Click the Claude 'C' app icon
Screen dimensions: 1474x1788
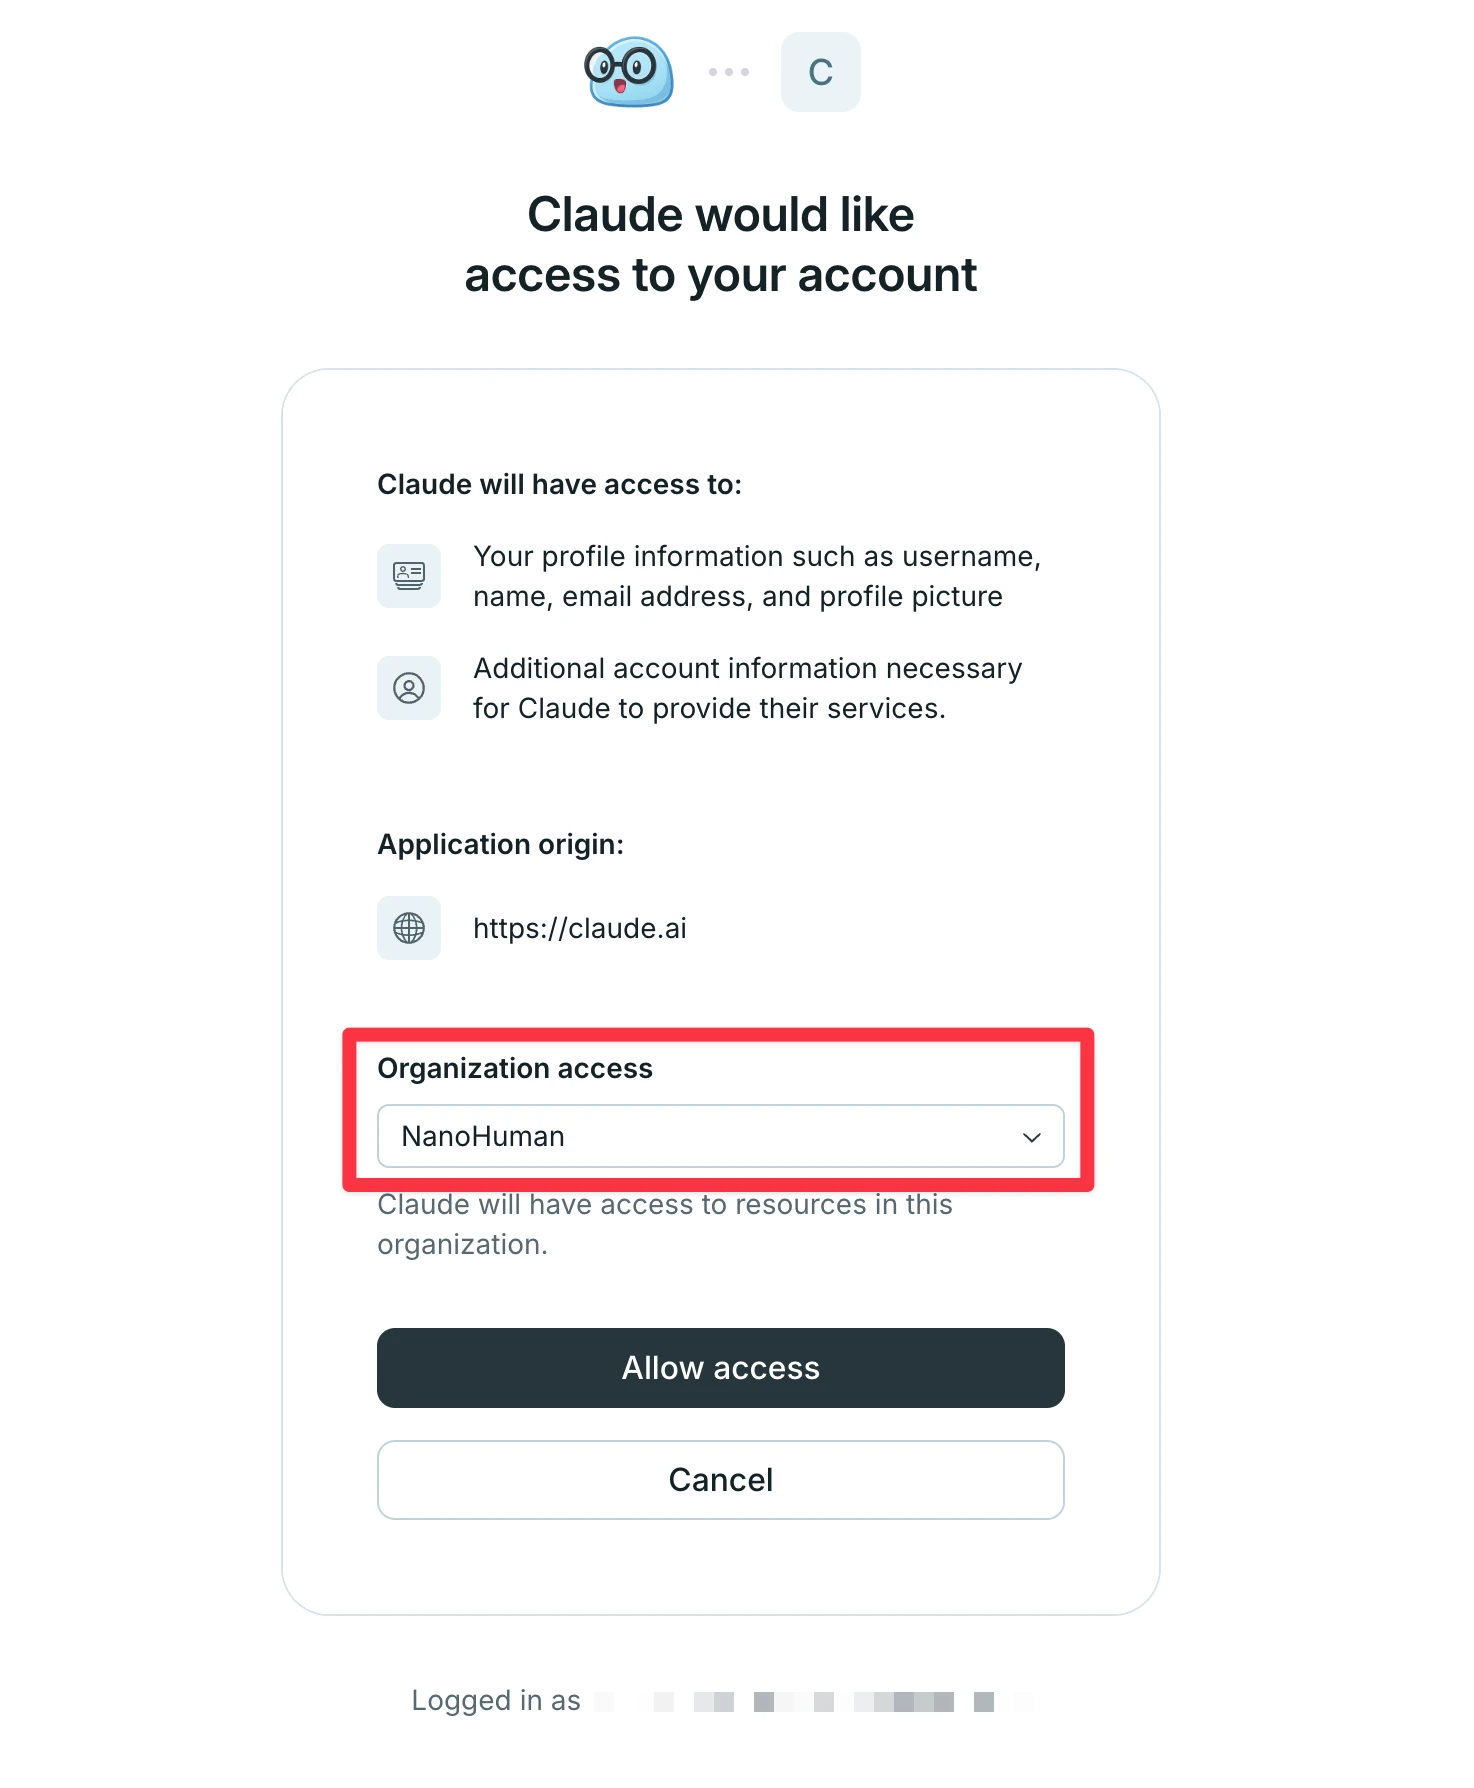click(x=820, y=72)
